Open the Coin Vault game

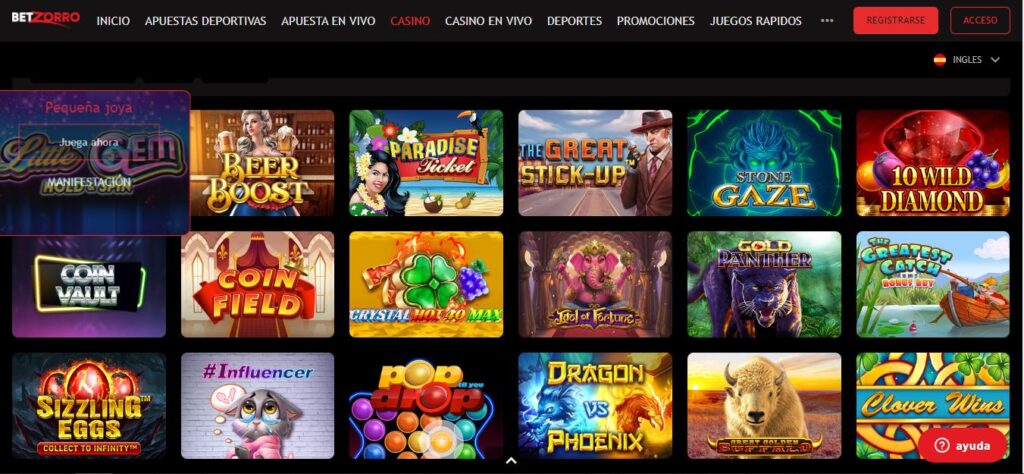[x=89, y=286]
